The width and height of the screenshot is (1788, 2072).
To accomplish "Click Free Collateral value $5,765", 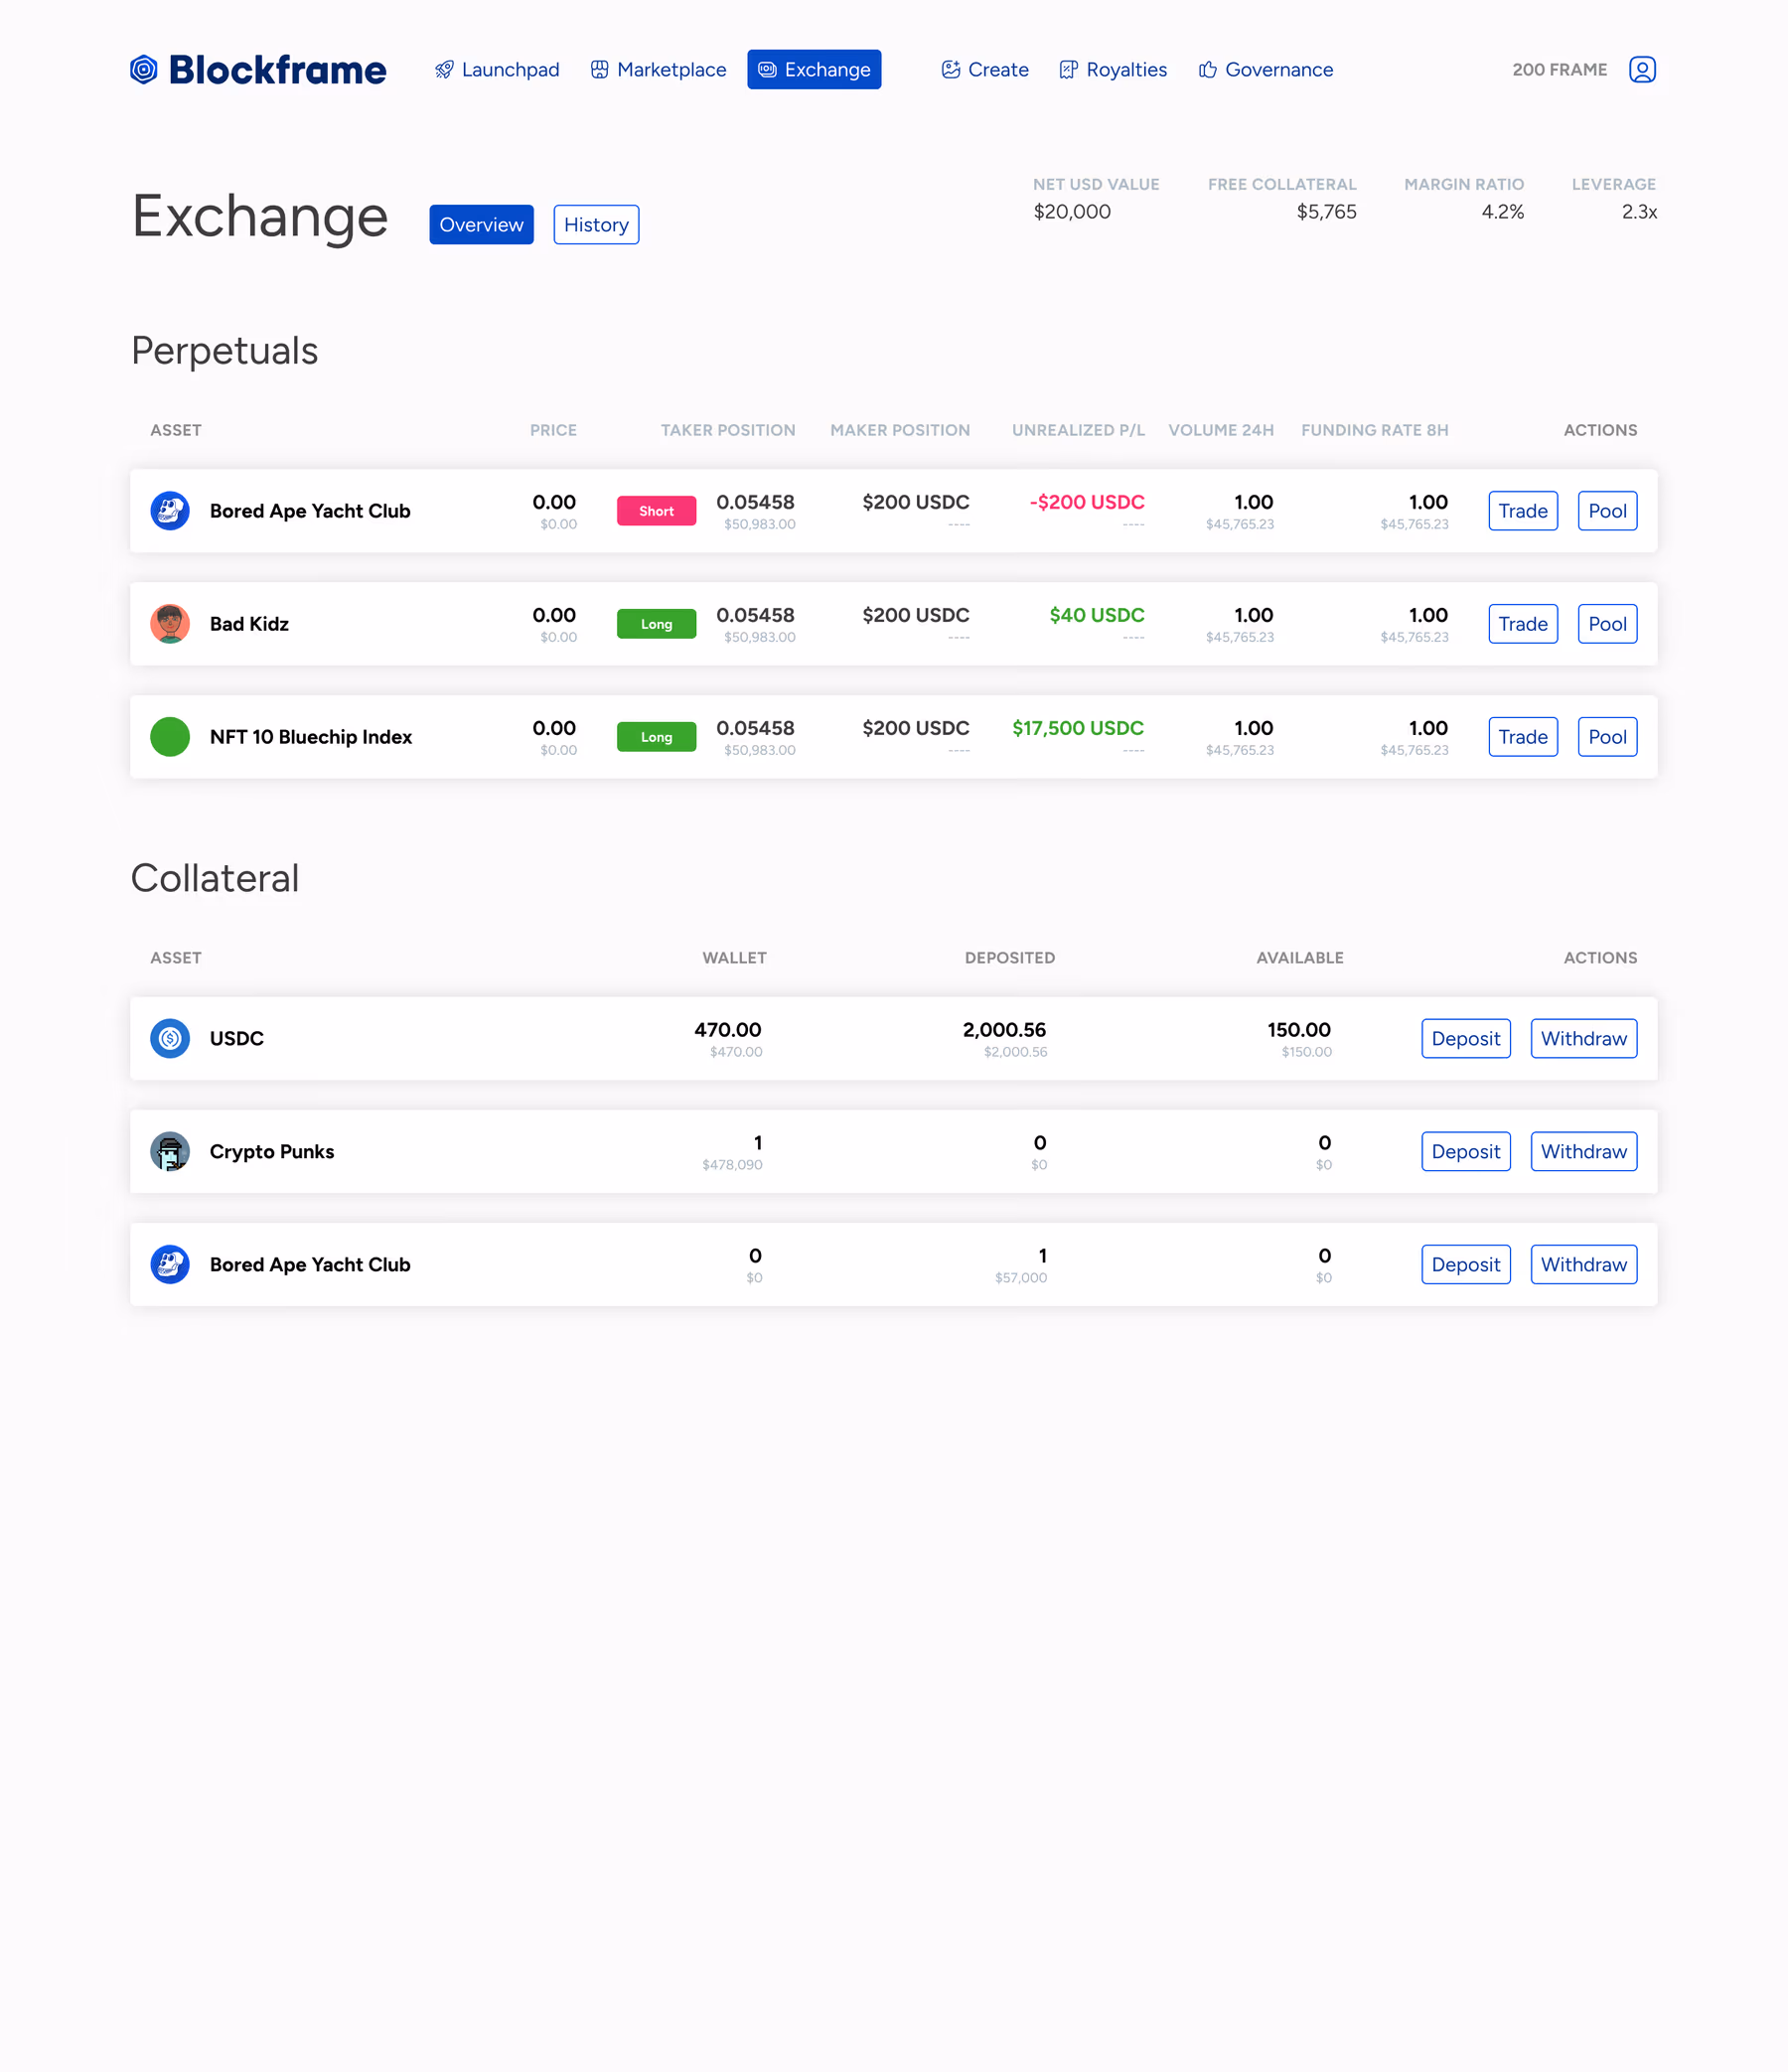I will coord(1326,211).
